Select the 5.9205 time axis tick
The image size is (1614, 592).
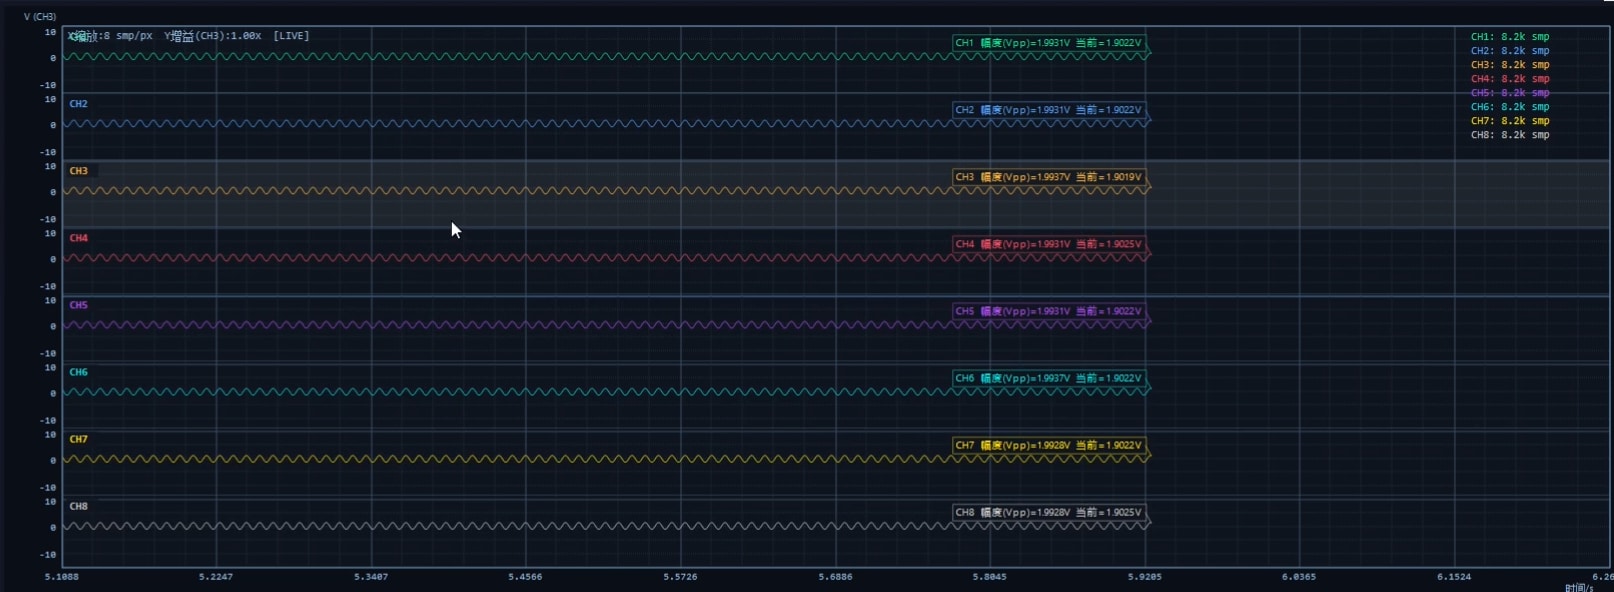pos(1144,577)
